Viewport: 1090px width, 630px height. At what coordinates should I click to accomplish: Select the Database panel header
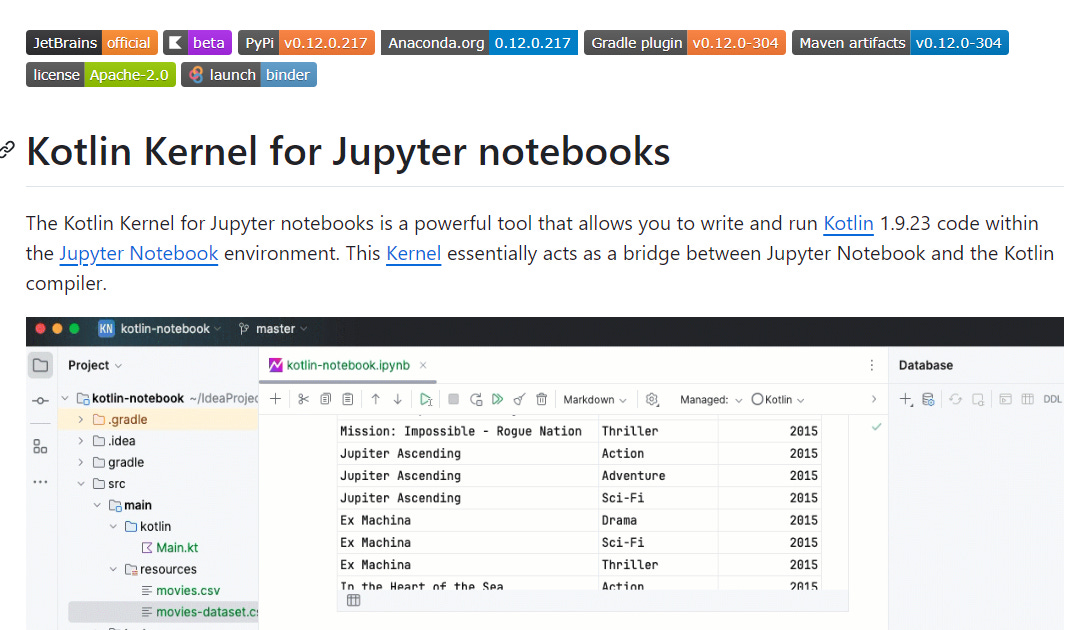point(925,365)
